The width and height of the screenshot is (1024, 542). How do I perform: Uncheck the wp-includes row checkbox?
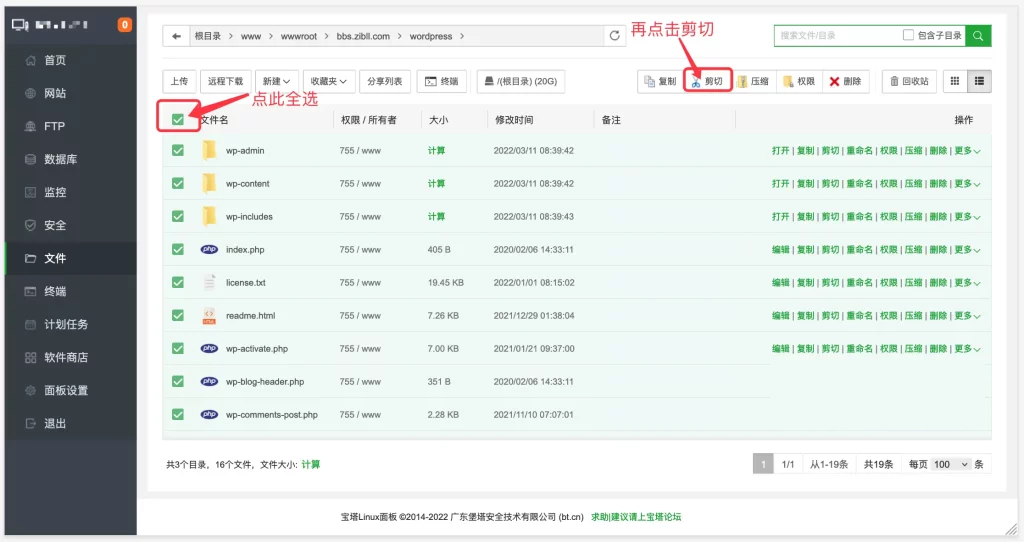[178, 216]
